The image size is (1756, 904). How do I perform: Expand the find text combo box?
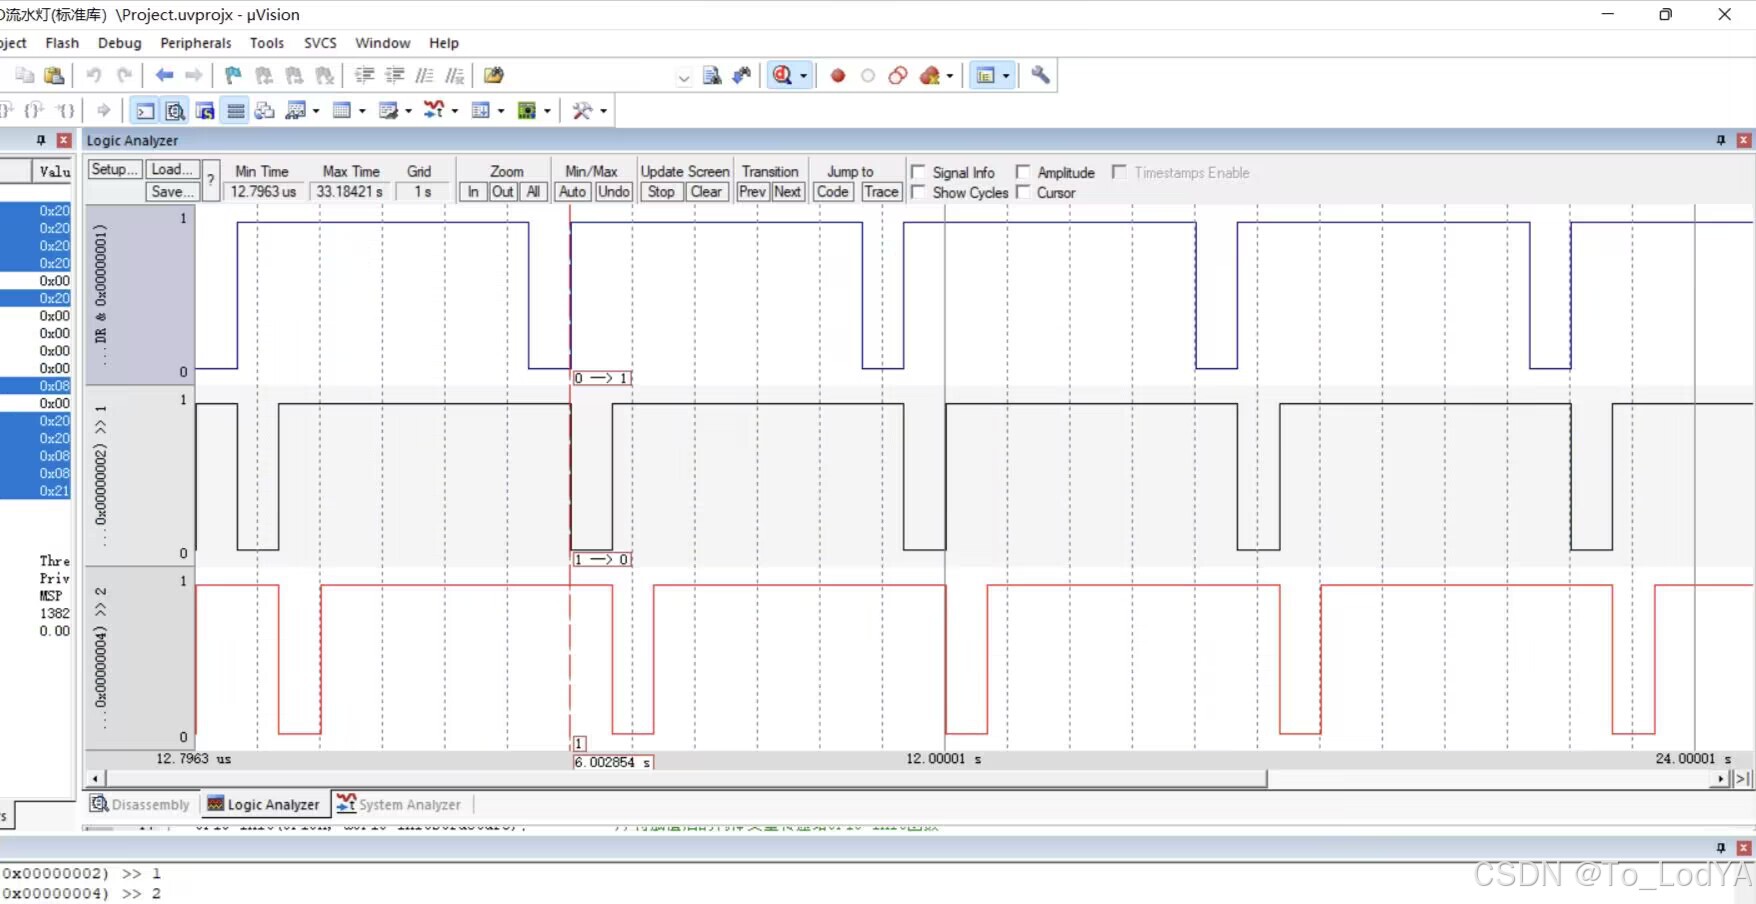tap(684, 77)
